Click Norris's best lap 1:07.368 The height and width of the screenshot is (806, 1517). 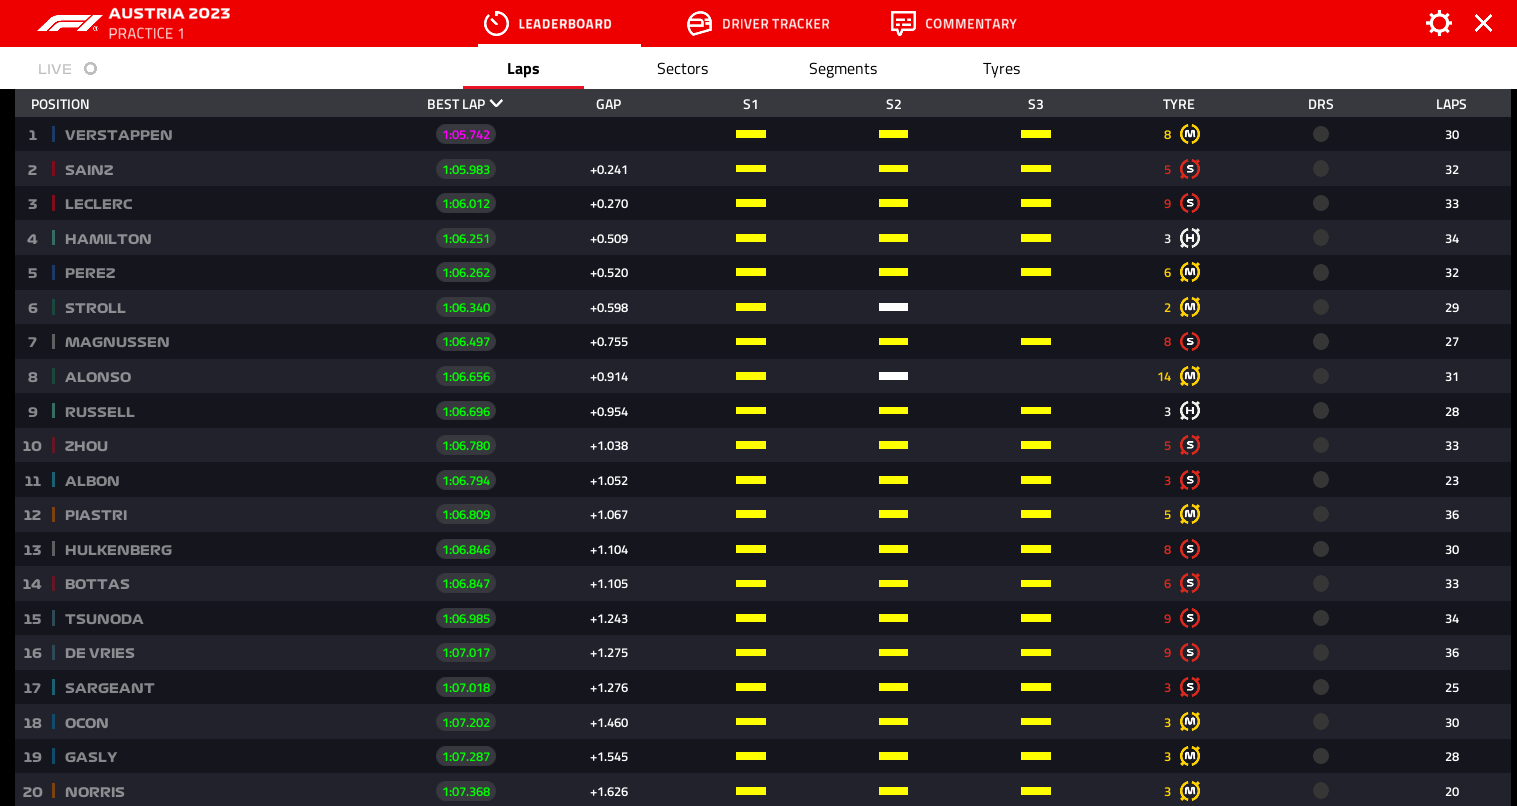(466, 791)
